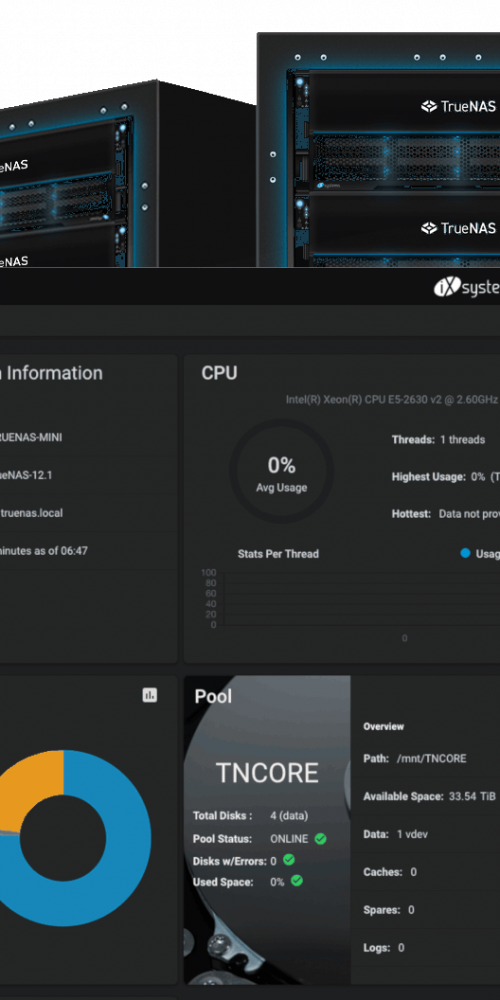Click the blue Usage legend dot
The height and width of the screenshot is (1000, 500).
click(466, 554)
